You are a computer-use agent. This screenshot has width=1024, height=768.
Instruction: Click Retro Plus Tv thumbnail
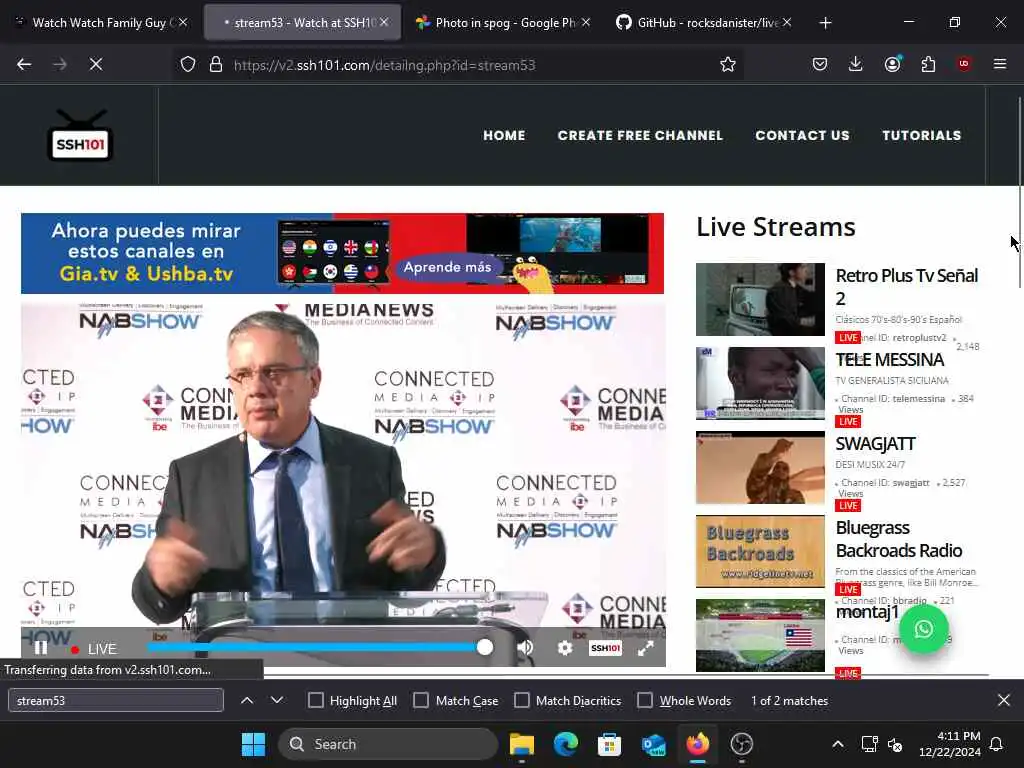[760, 299]
